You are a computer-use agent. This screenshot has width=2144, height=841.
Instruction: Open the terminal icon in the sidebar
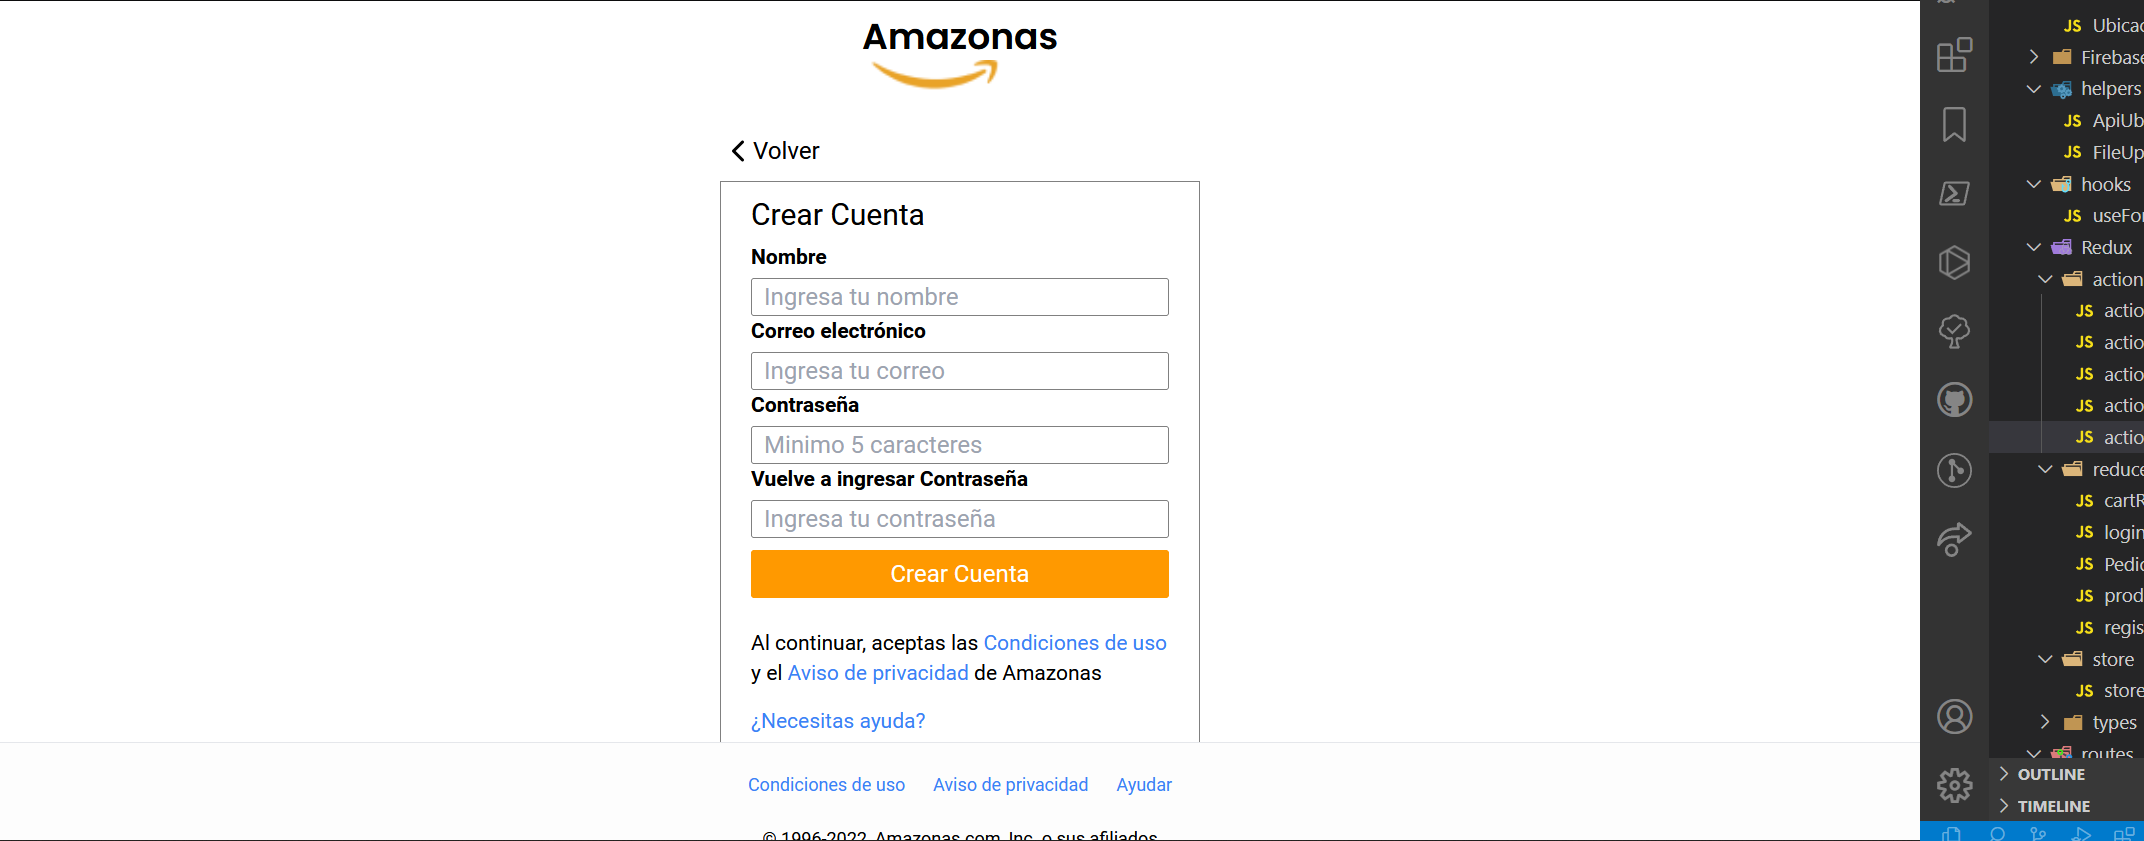1955,193
